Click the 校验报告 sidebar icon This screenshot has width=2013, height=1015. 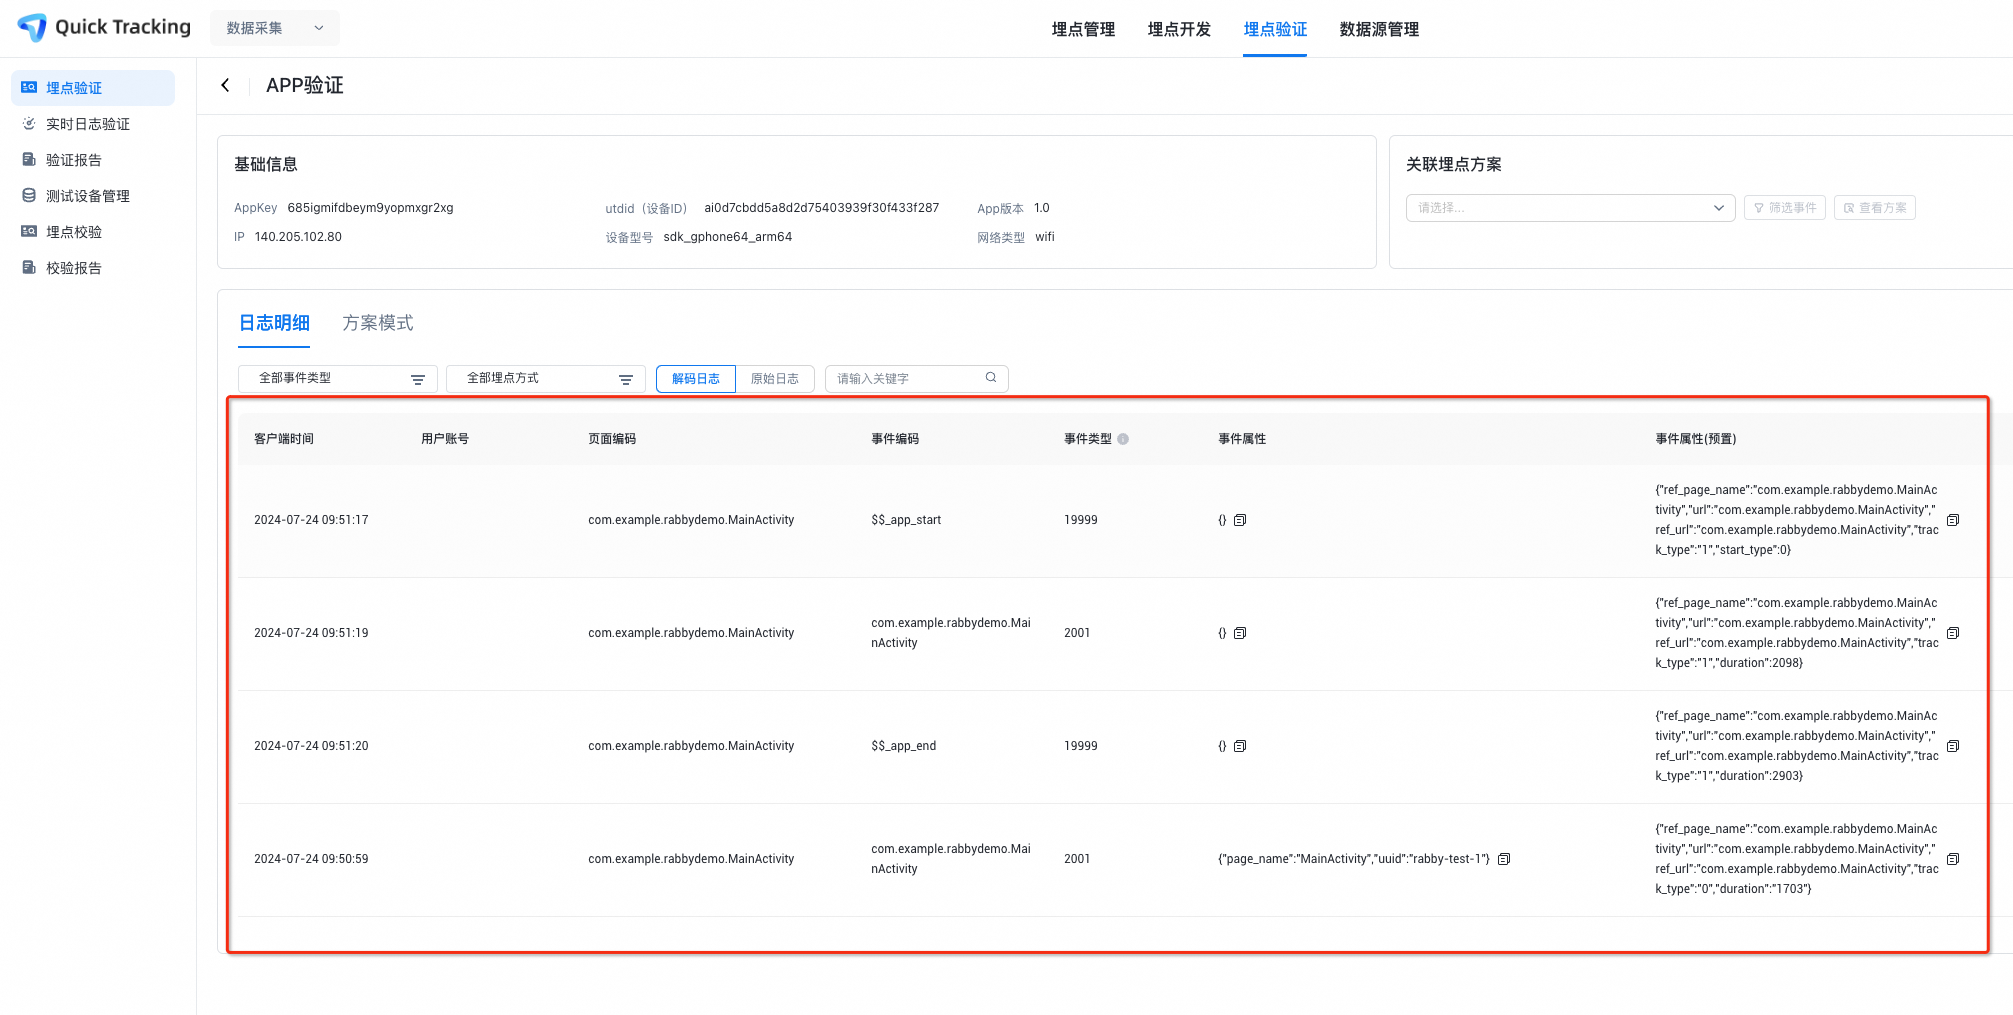(x=29, y=268)
